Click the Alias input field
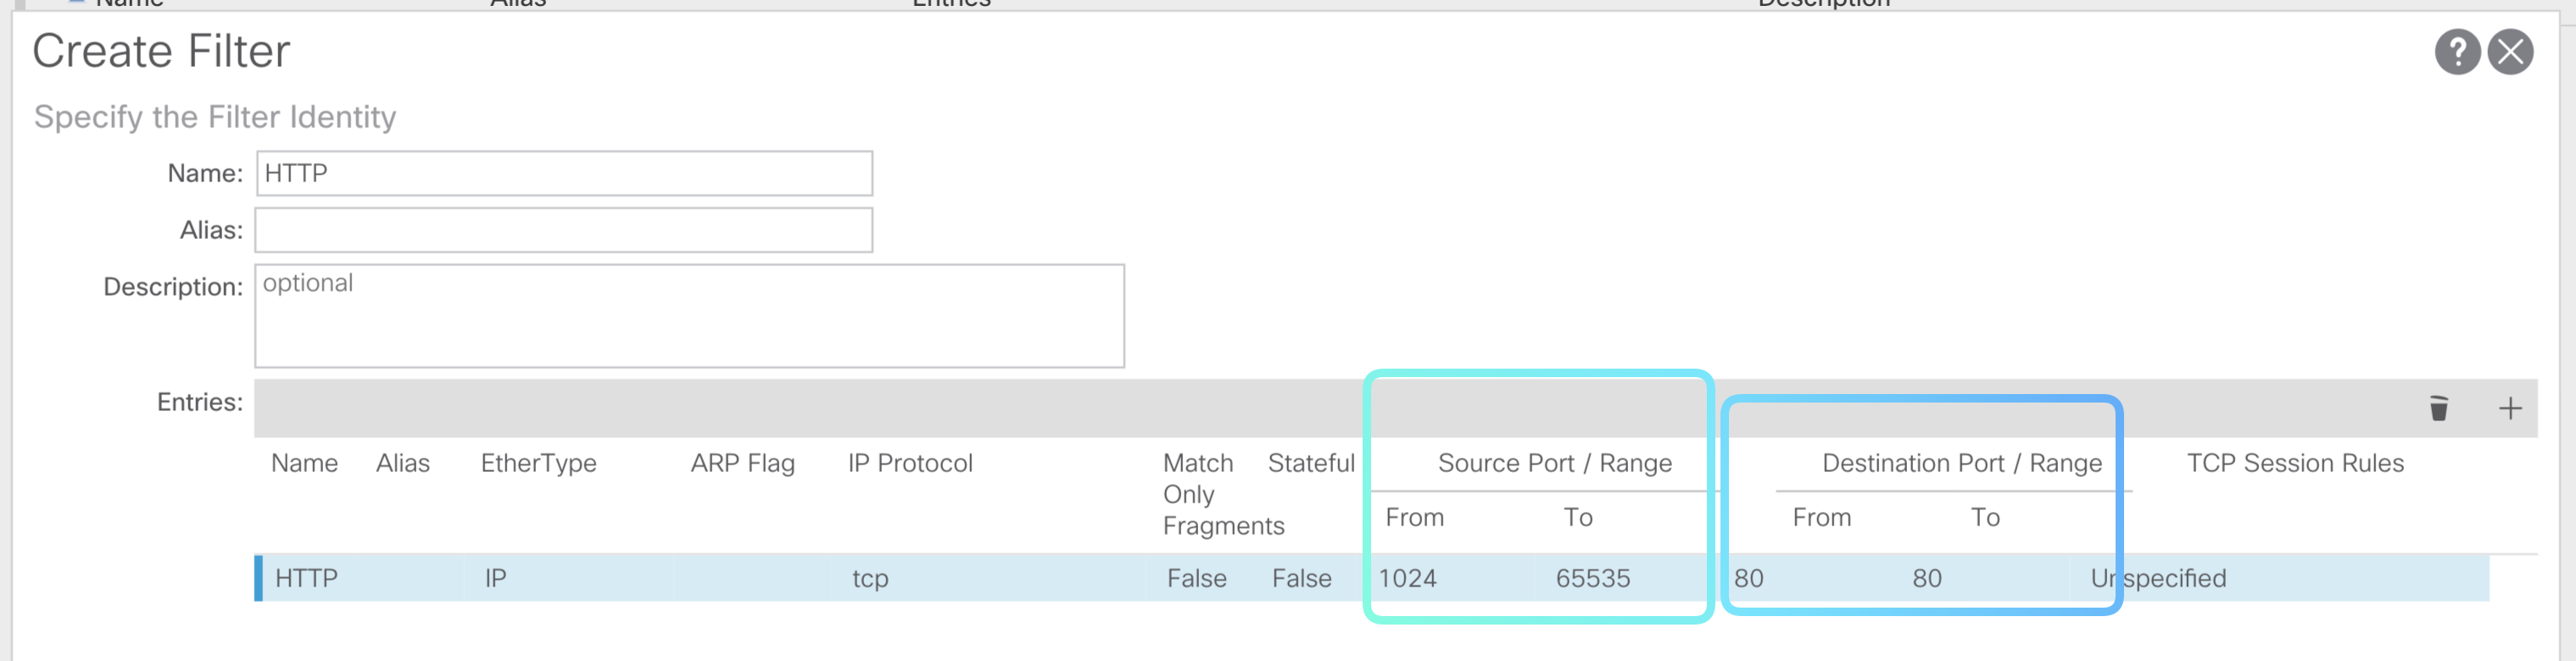 coord(564,230)
